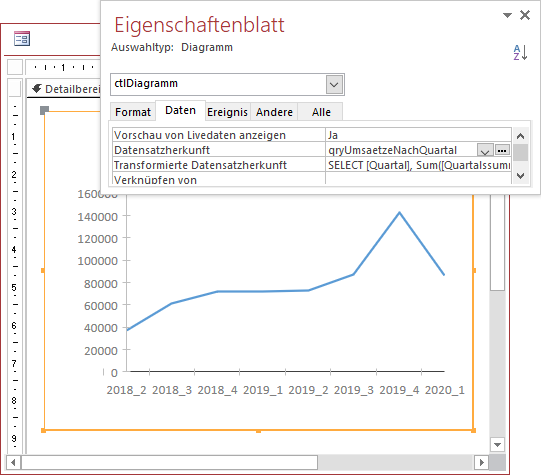Click the form vertical scrollbar thumb
This screenshot has width=541, height=475.
(x=497, y=243)
